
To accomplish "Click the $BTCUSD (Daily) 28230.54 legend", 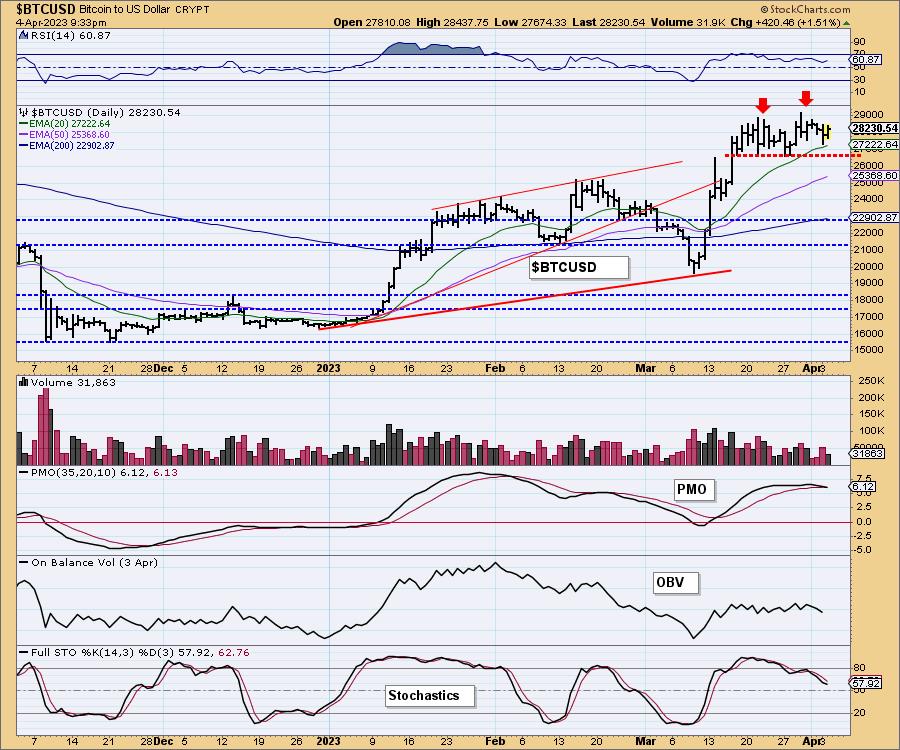I will click(106, 112).
